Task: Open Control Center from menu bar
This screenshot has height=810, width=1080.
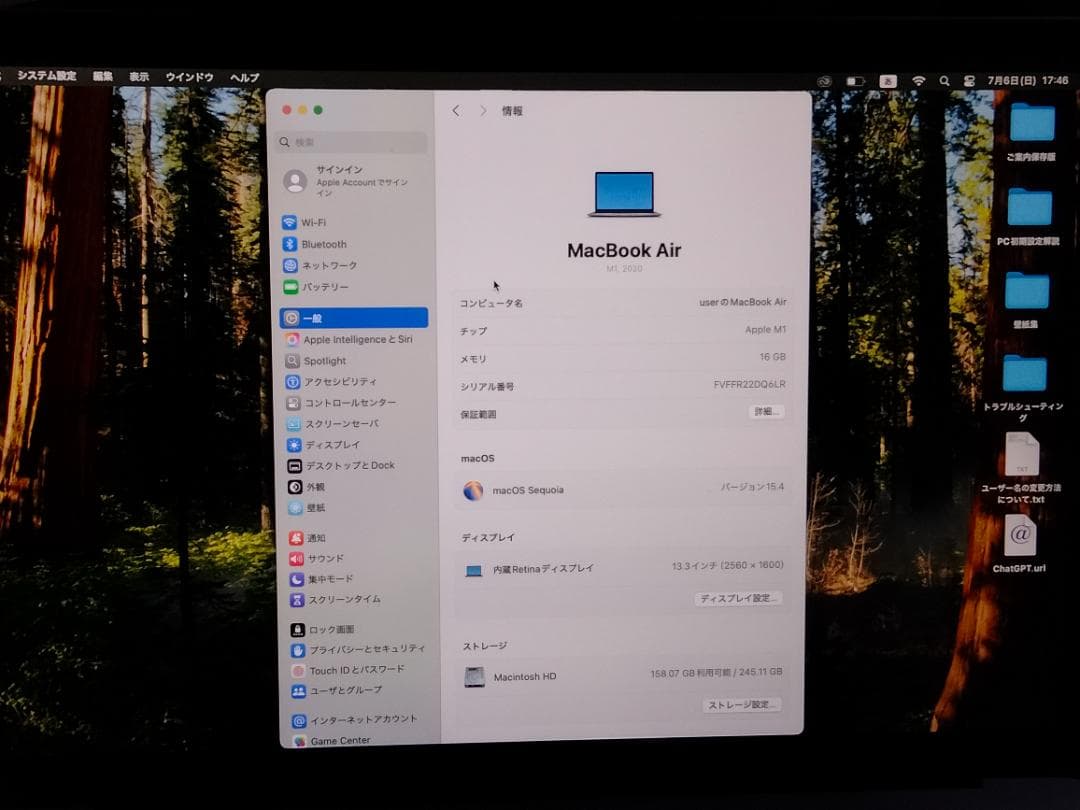Action: [x=969, y=81]
